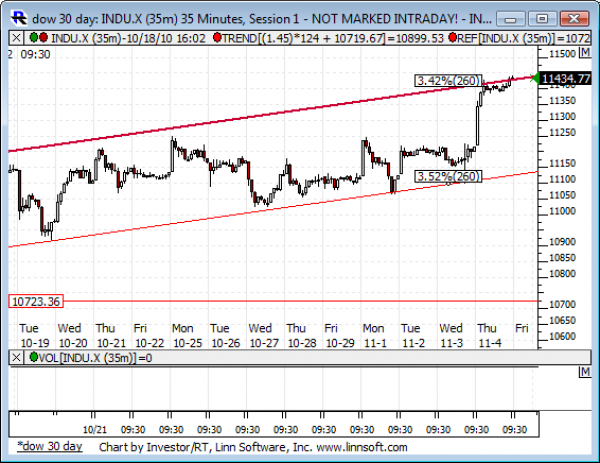Click the 10600 price scale value

click(x=562, y=336)
